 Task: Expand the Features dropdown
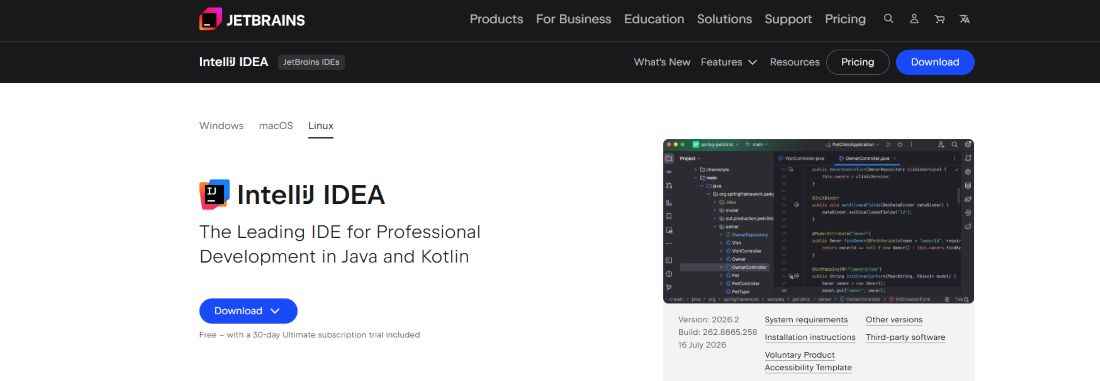pyautogui.click(x=729, y=62)
